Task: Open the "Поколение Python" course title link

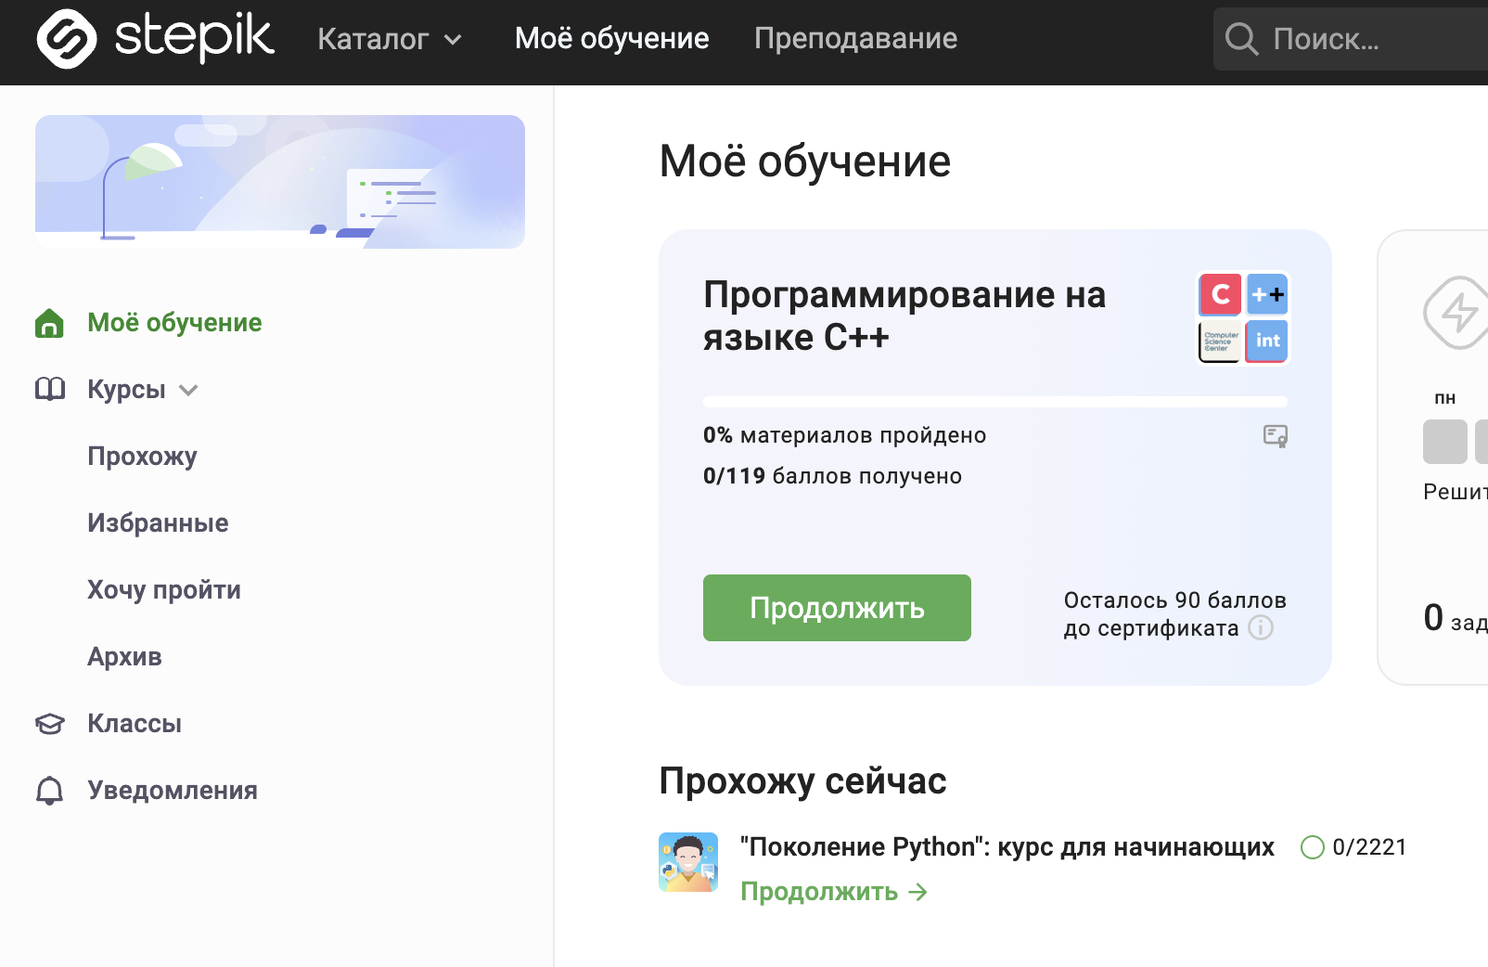Action: click(1007, 847)
